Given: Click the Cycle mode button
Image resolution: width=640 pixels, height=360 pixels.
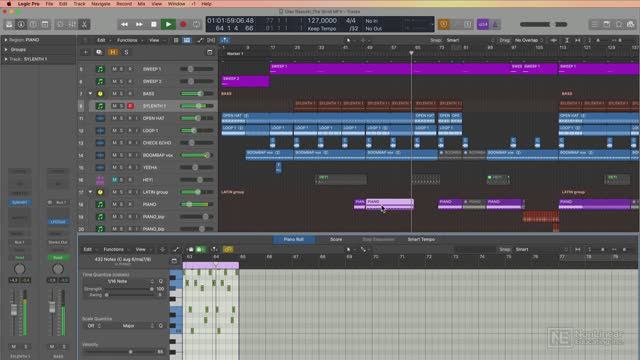Looking at the screenshot, I should (x=196, y=24).
